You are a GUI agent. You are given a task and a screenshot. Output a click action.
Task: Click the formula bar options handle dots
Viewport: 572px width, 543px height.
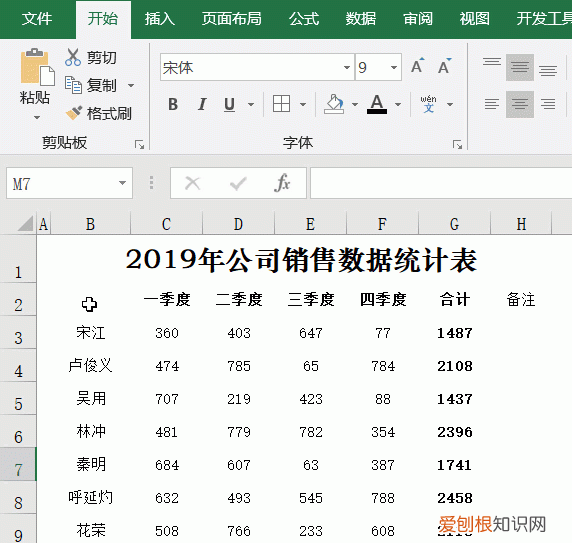point(151,183)
